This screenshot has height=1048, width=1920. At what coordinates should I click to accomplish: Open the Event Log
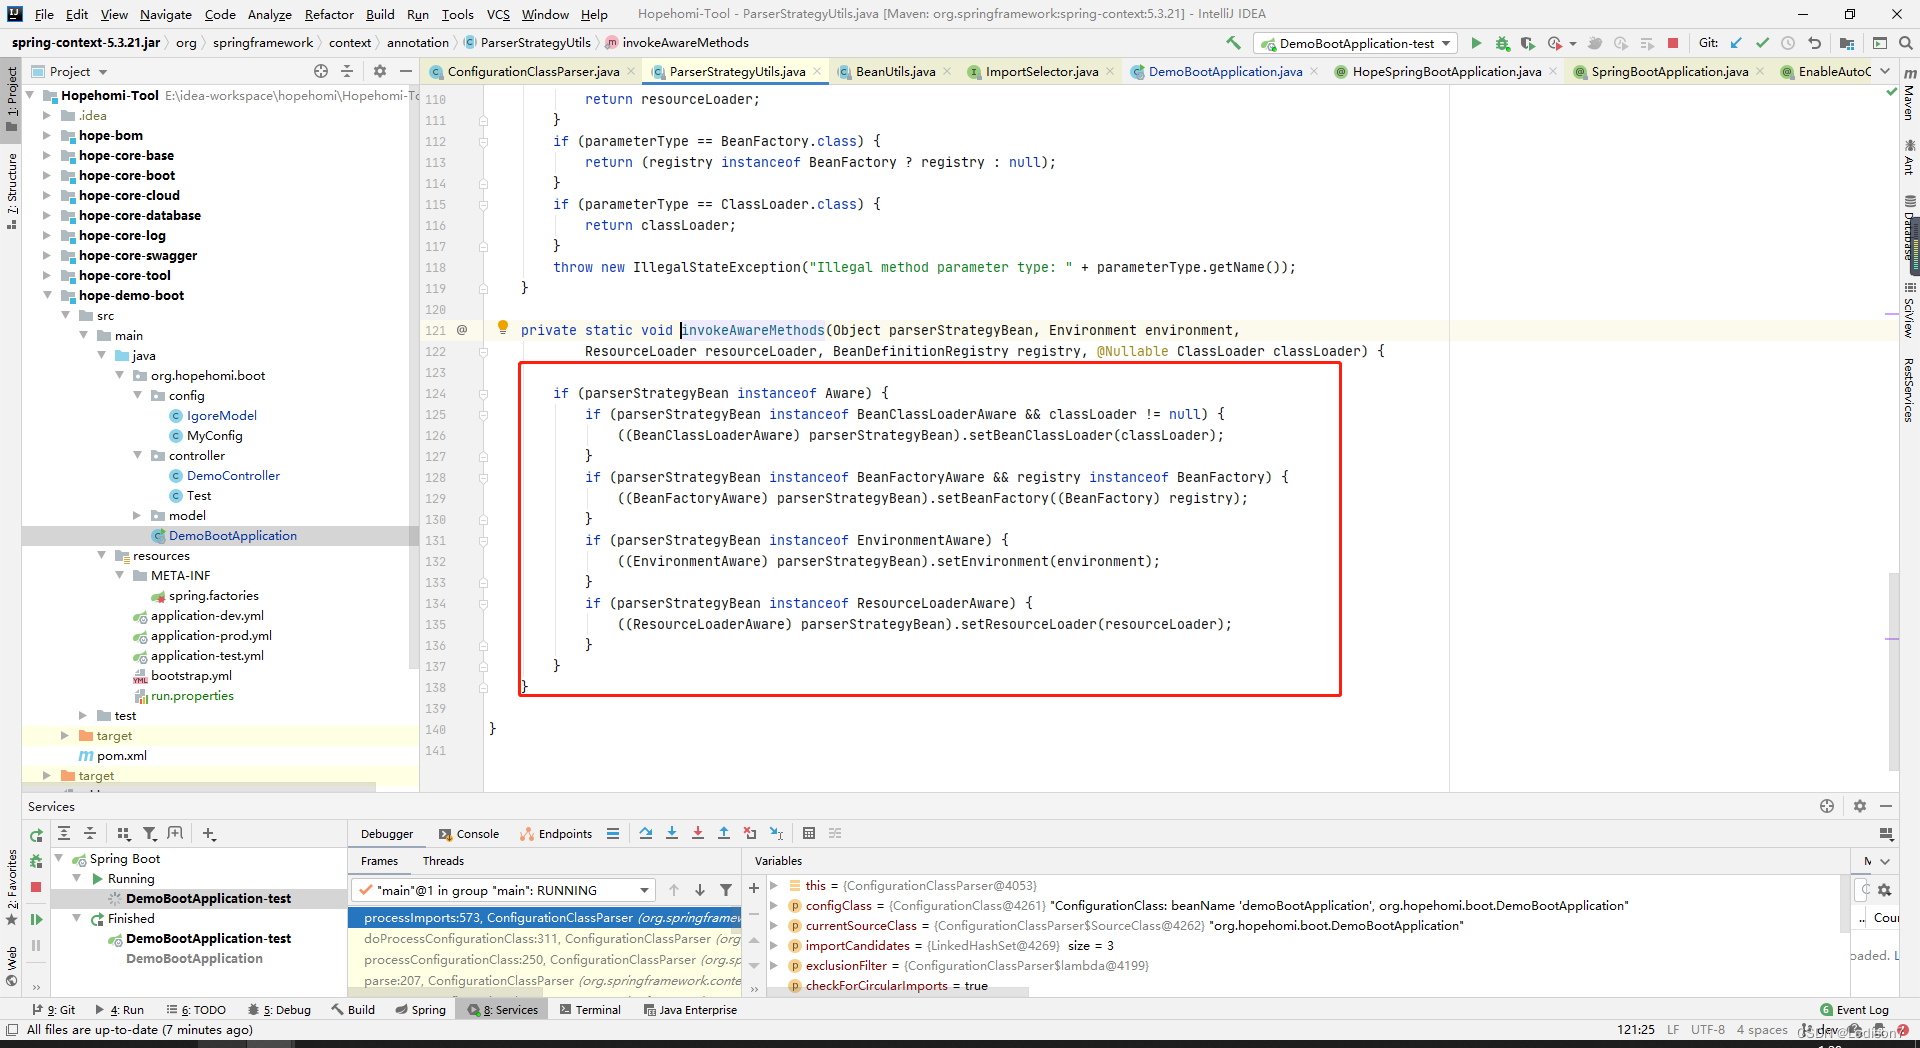[x=1855, y=1010]
